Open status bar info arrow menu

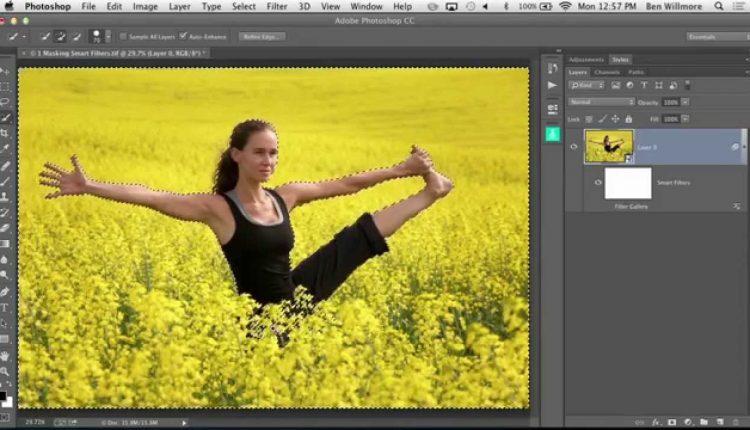click(184, 422)
